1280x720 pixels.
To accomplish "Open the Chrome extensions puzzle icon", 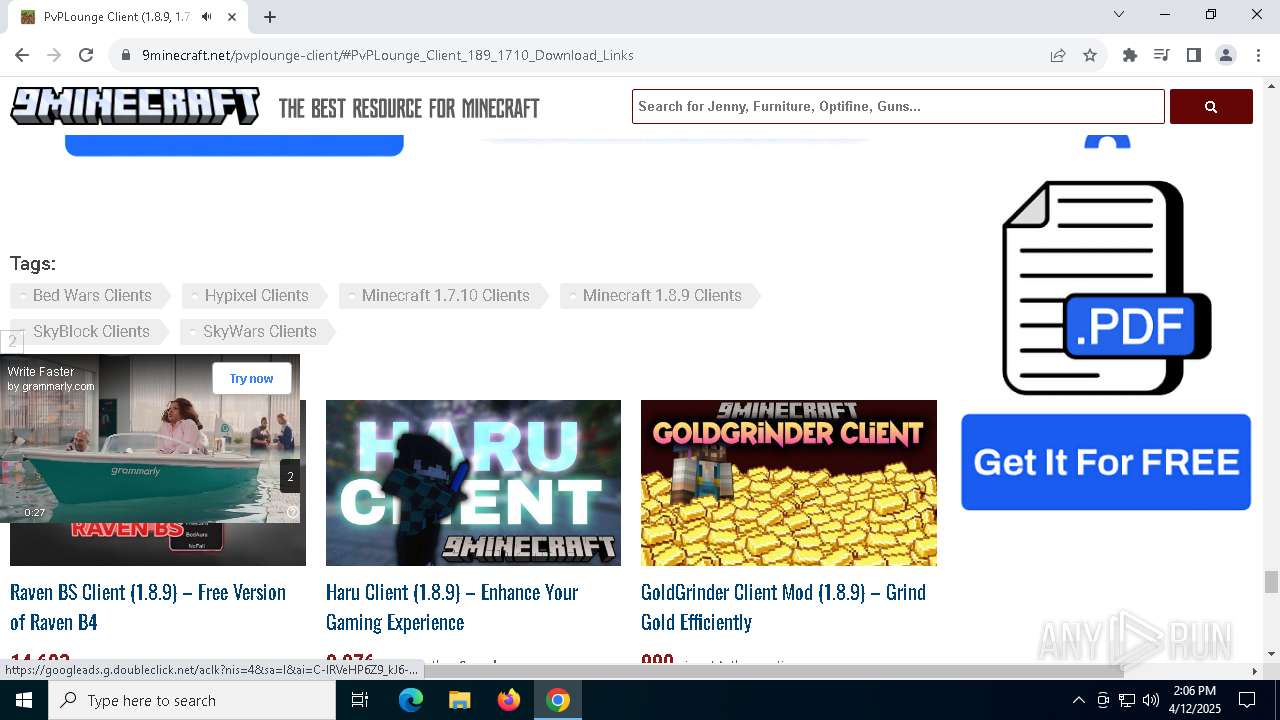I will coord(1130,55).
